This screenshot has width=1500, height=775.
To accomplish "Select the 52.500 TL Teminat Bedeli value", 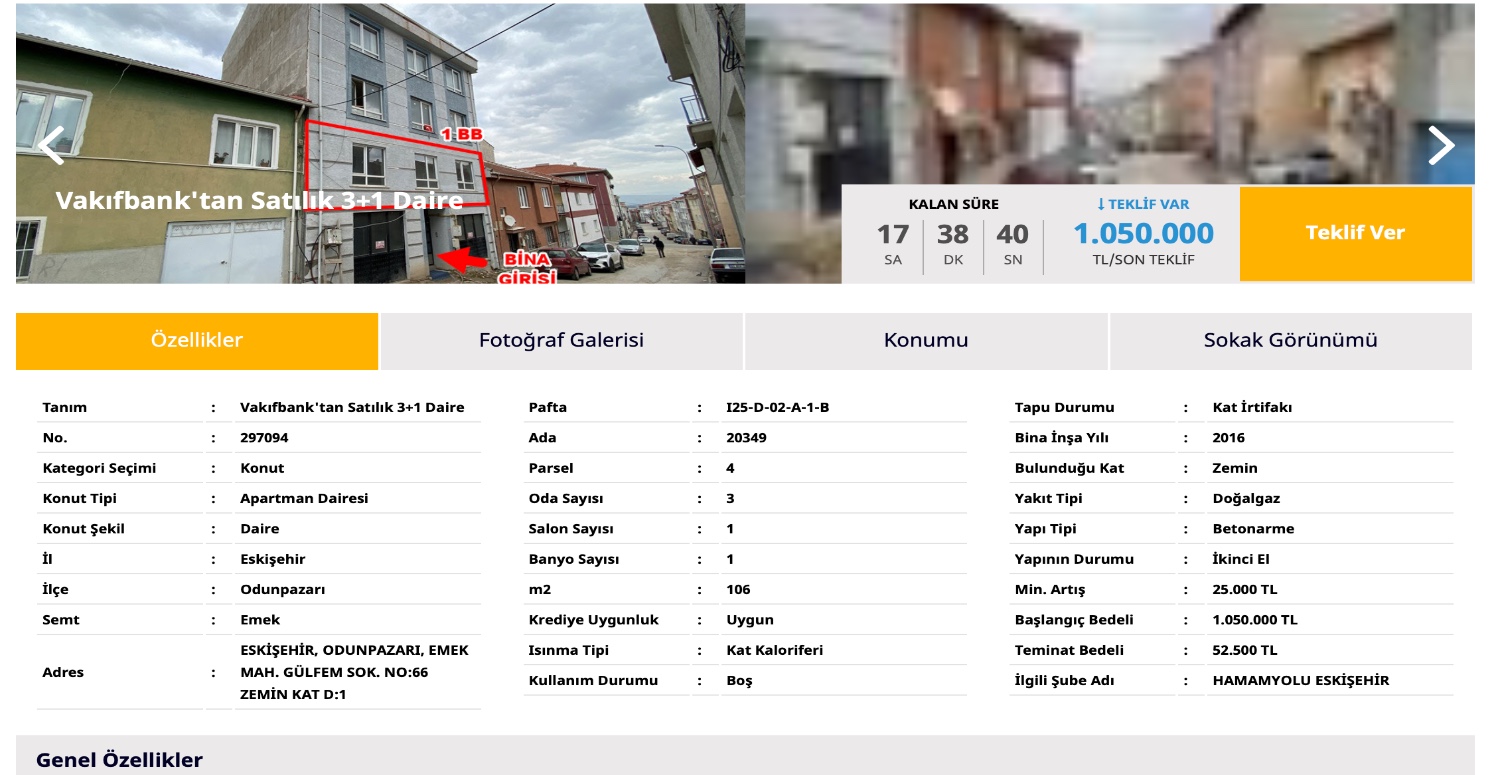I will click(1244, 650).
